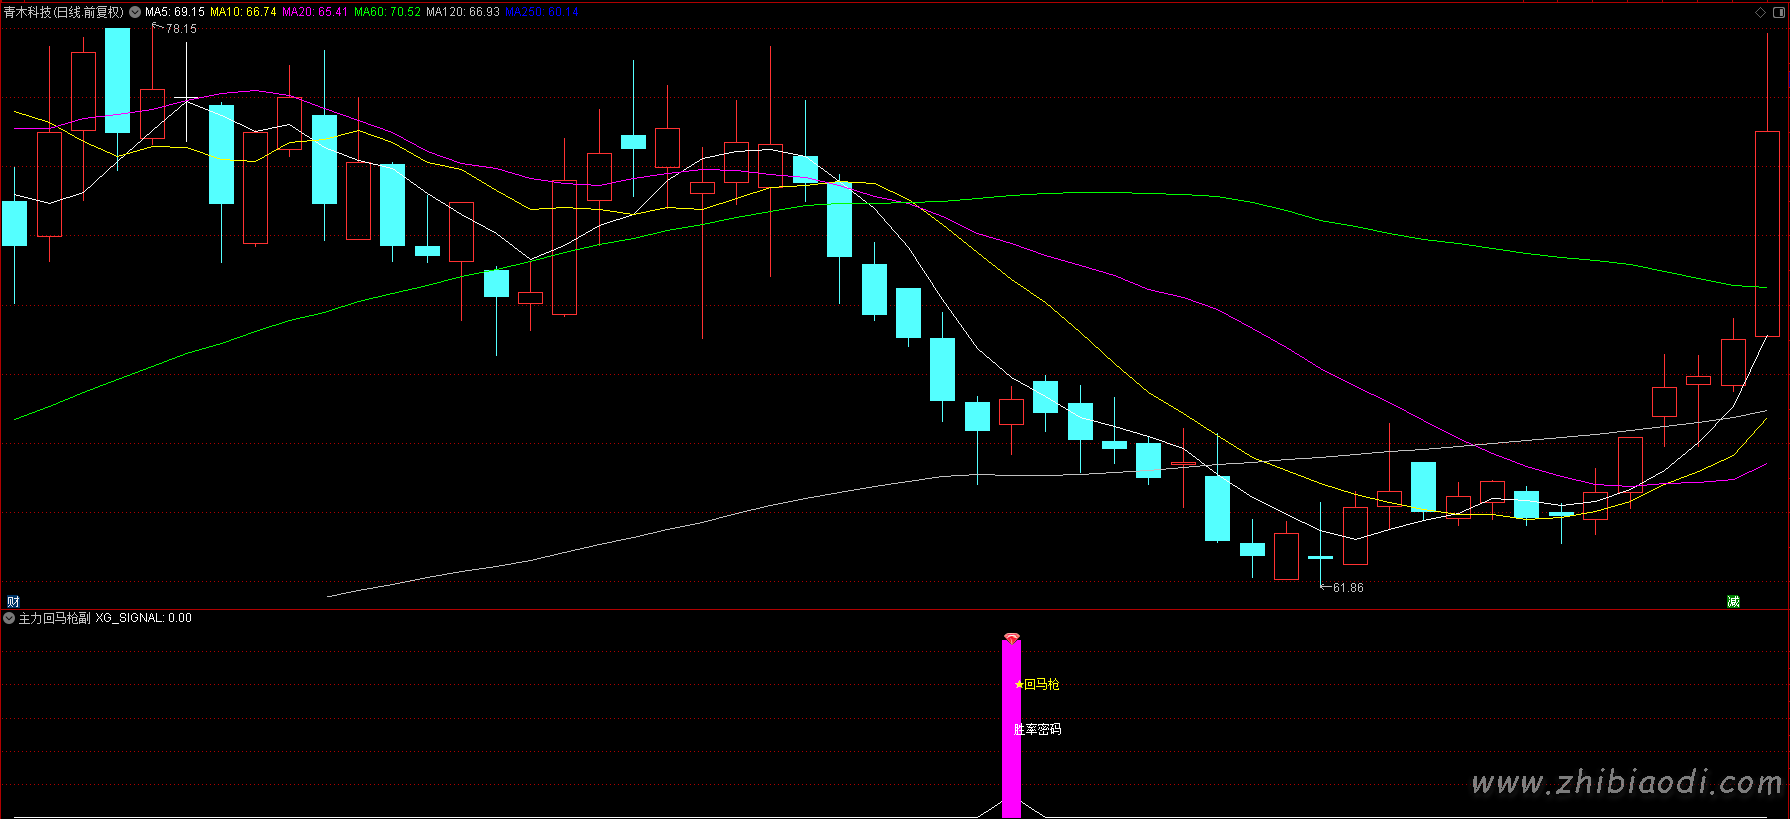Image resolution: width=1790 pixels, height=819 pixels.
Task: Select the MA5: 69.15 indicator label
Action: pos(175,12)
